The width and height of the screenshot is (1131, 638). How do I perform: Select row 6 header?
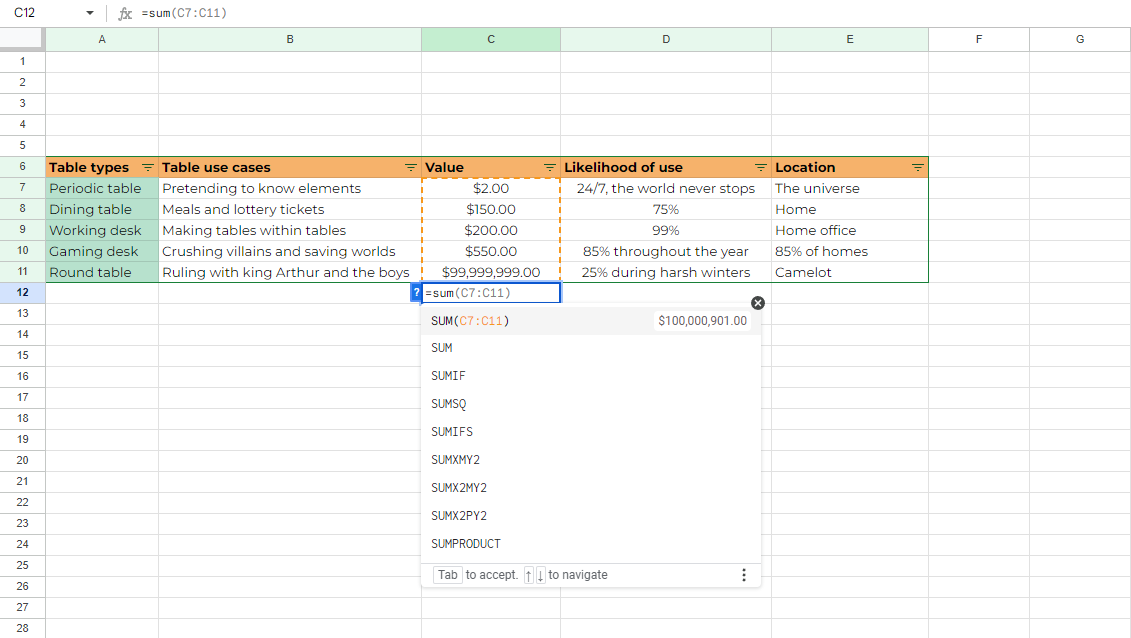tap(22, 167)
